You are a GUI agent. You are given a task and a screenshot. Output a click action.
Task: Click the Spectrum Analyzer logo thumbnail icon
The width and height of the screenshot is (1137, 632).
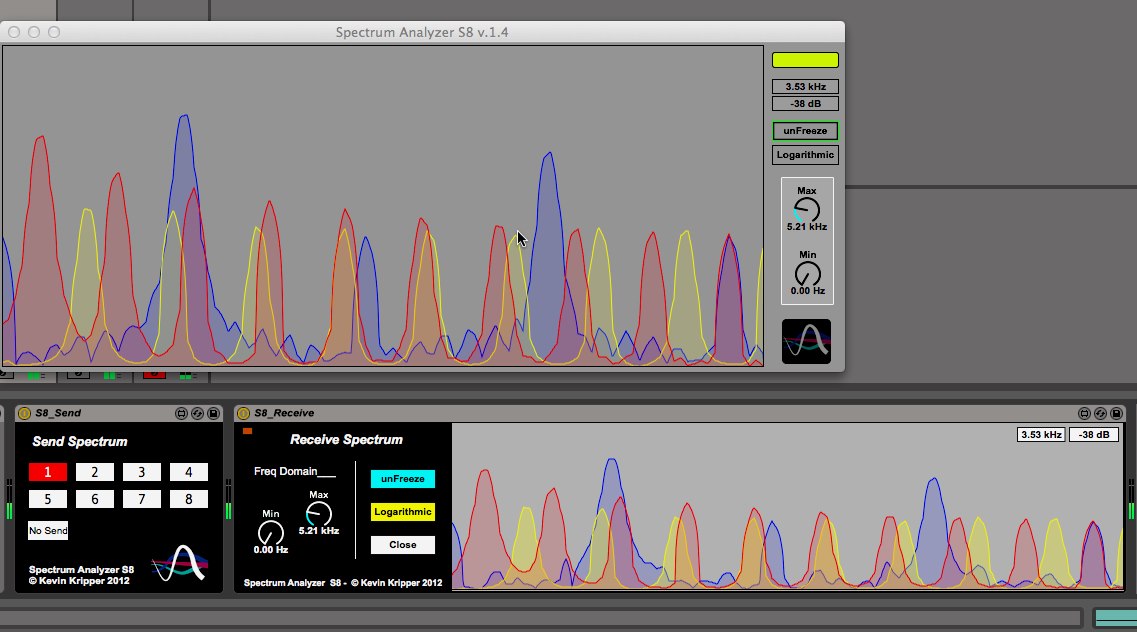(x=805, y=340)
